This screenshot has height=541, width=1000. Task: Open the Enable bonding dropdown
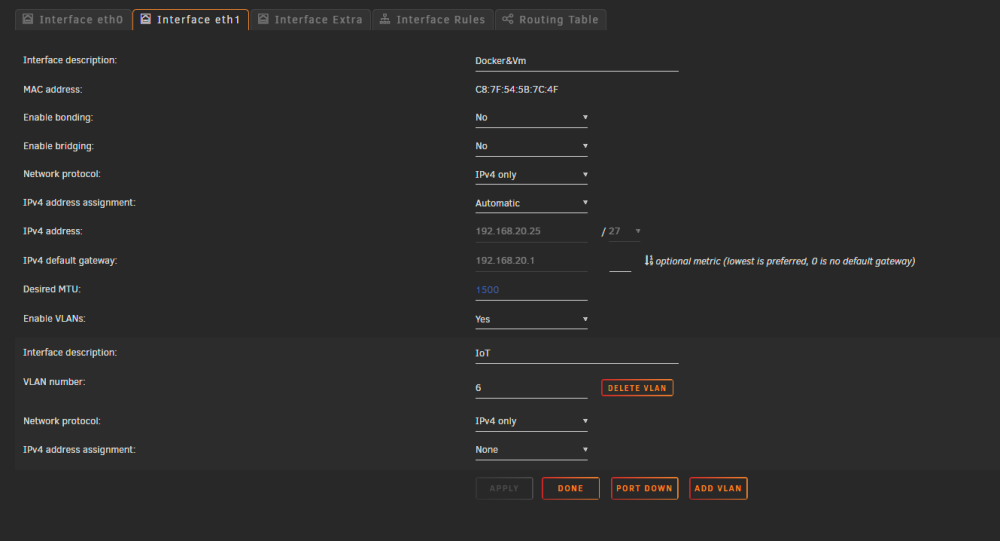531,118
